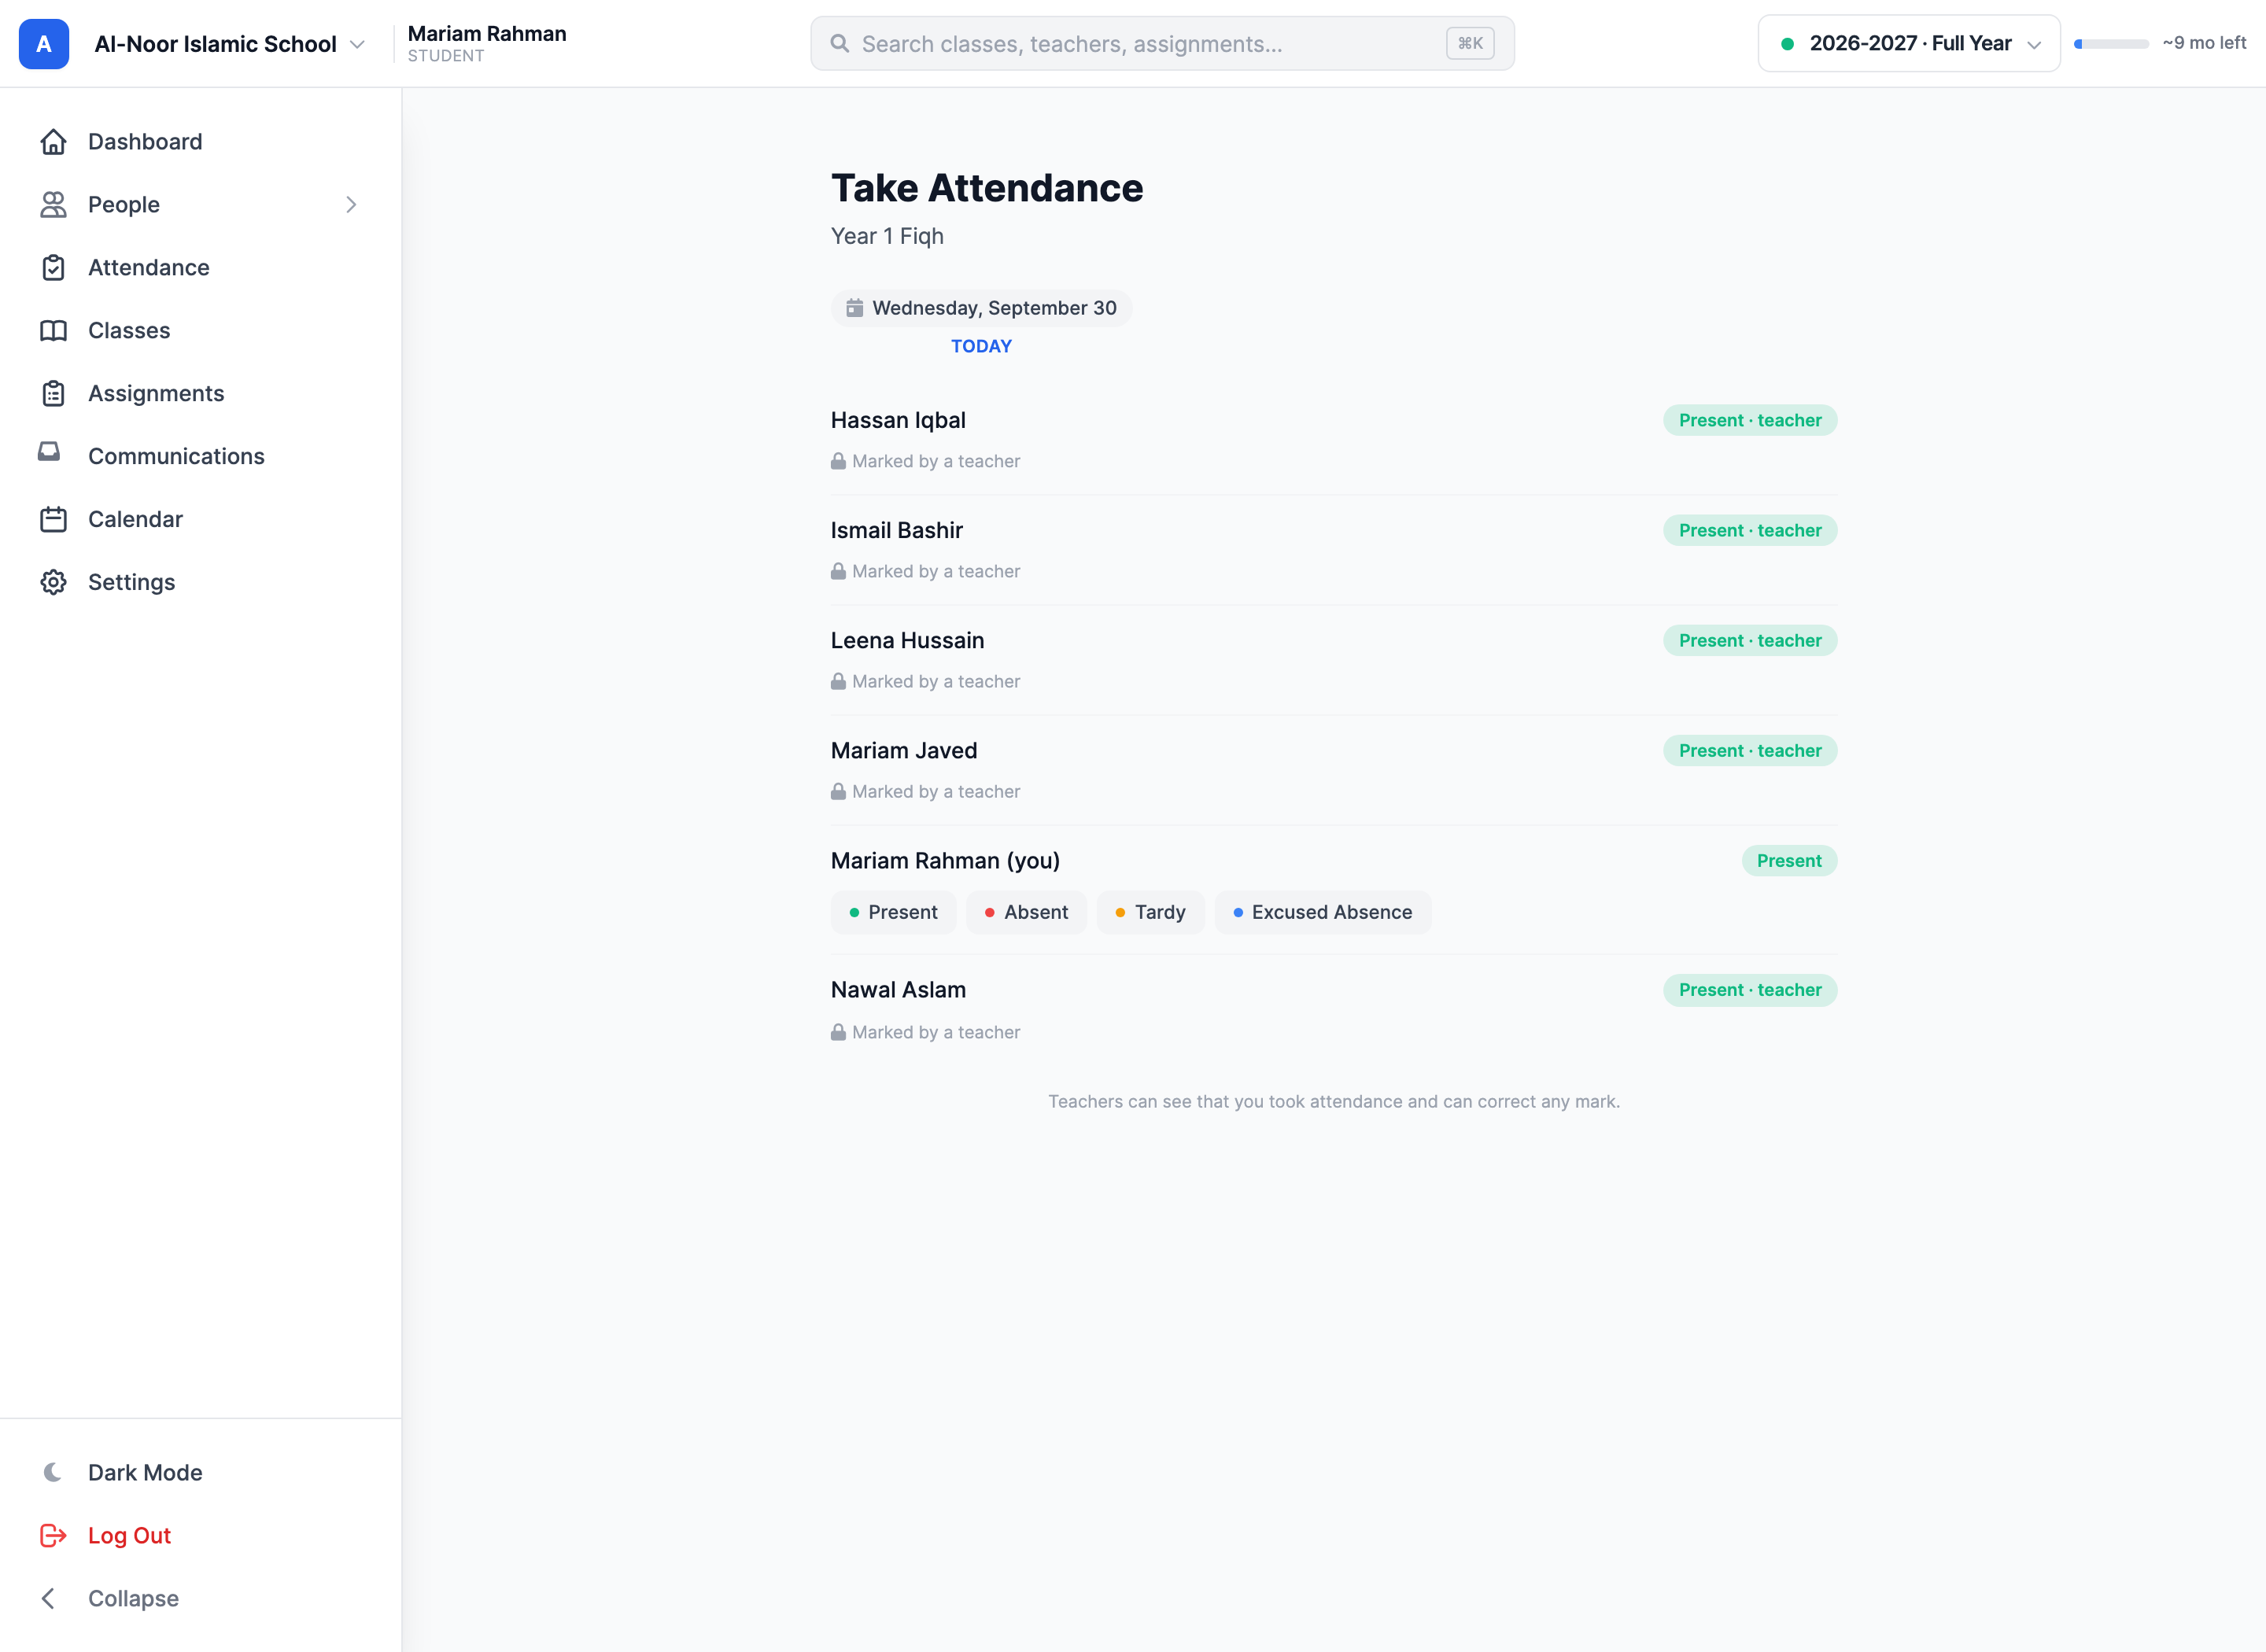Click the Communications inbox icon

(x=49, y=452)
